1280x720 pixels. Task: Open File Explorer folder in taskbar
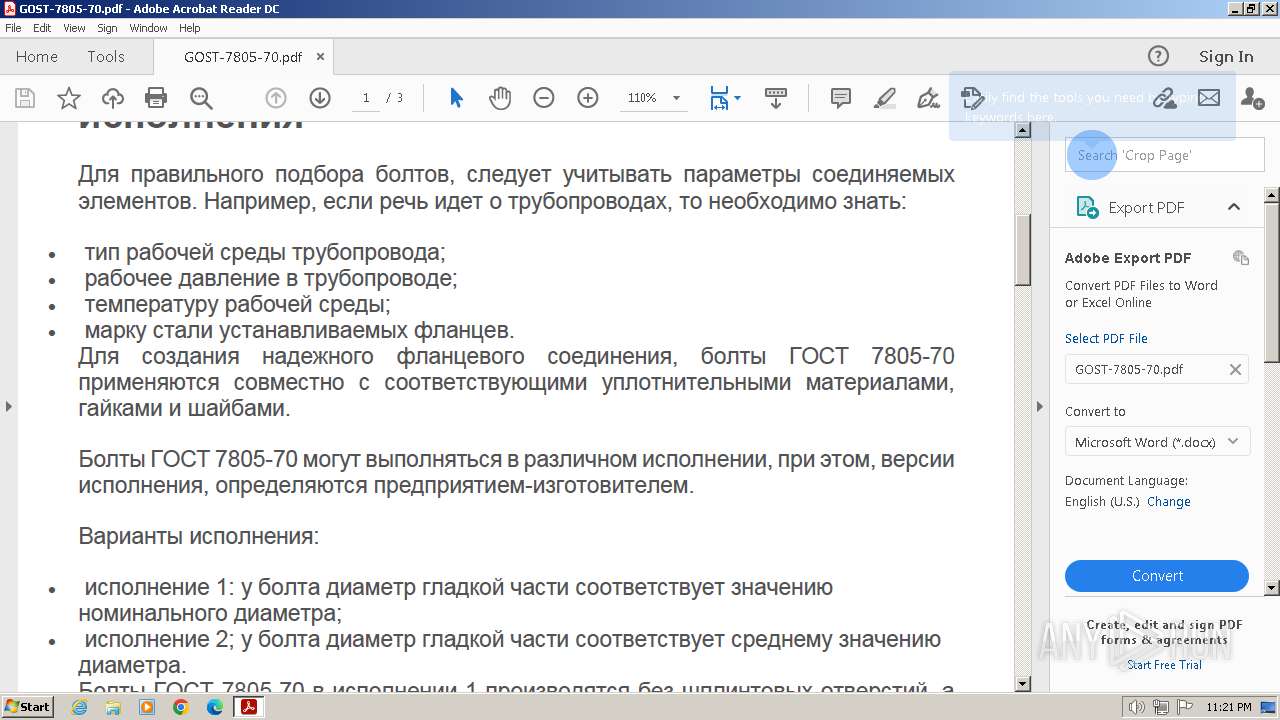click(x=113, y=707)
